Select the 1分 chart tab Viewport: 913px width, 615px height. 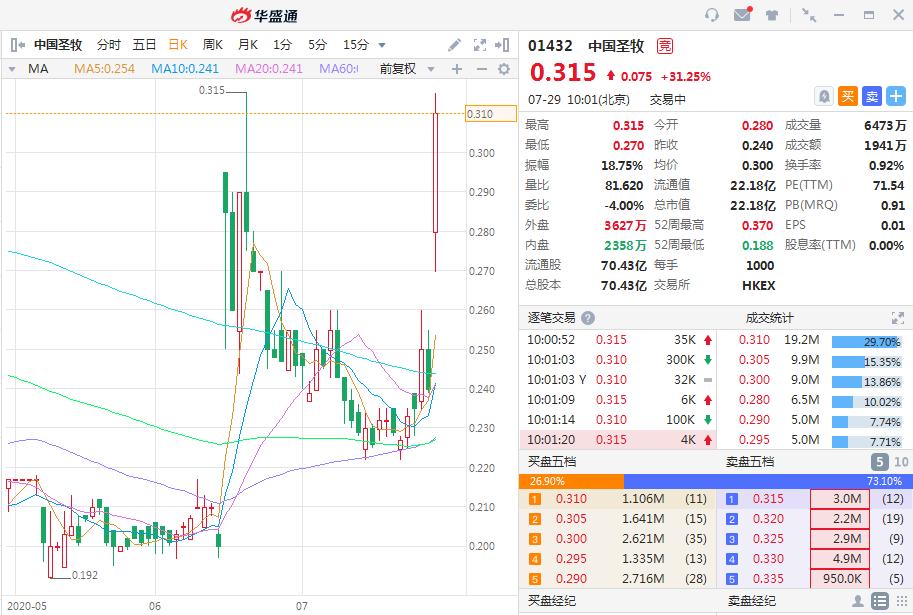[282, 45]
